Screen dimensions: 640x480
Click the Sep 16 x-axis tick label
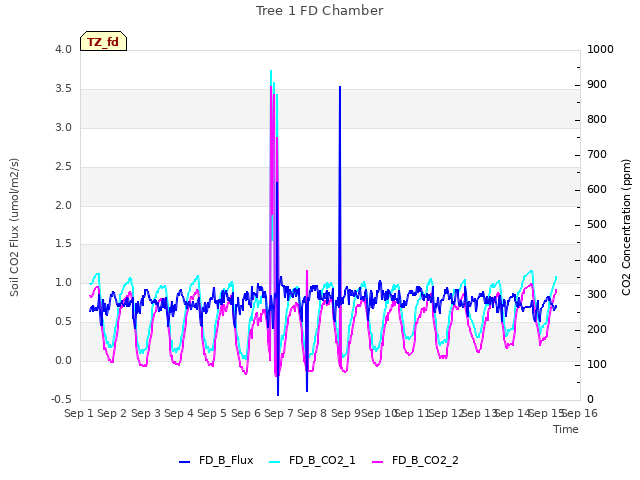coord(580,413)
